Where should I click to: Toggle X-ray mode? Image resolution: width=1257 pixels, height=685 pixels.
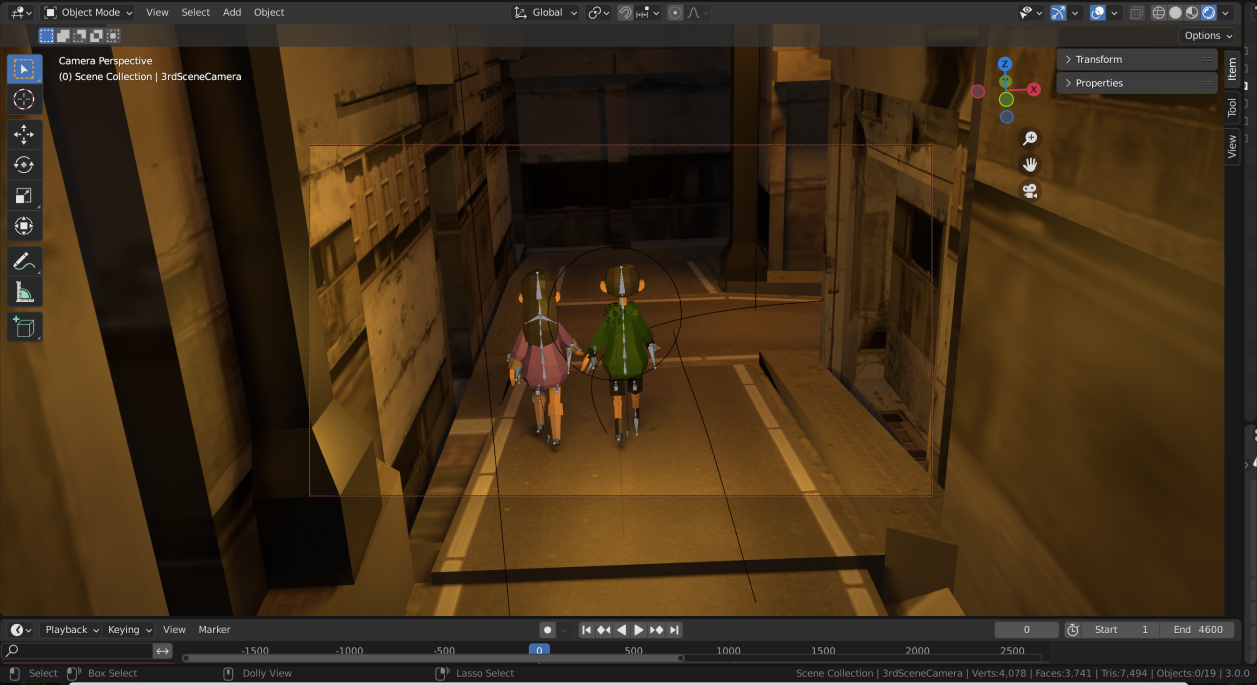tap(1136, 13)
